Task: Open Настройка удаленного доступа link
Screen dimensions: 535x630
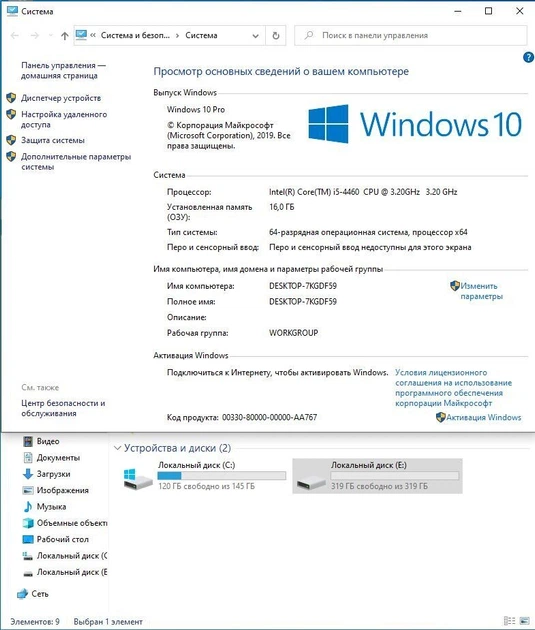Action: (64, 119)
